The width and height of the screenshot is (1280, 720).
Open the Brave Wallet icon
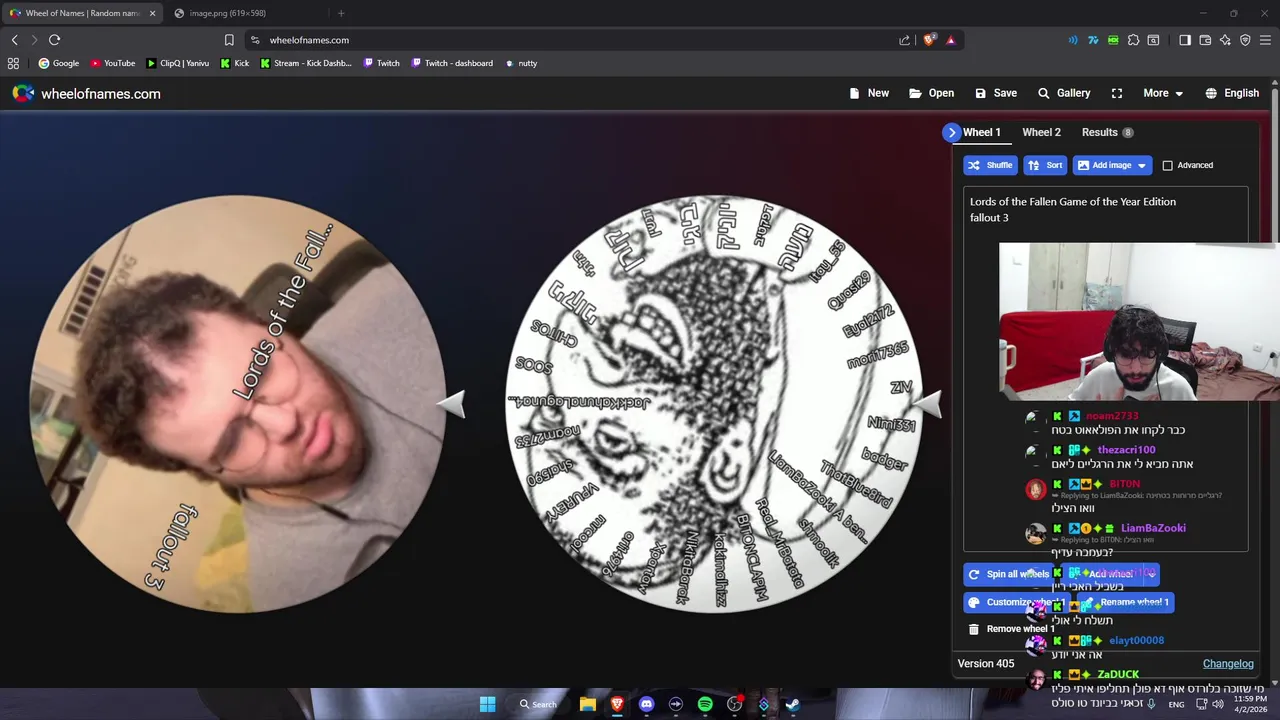(x=1205, y=40)
